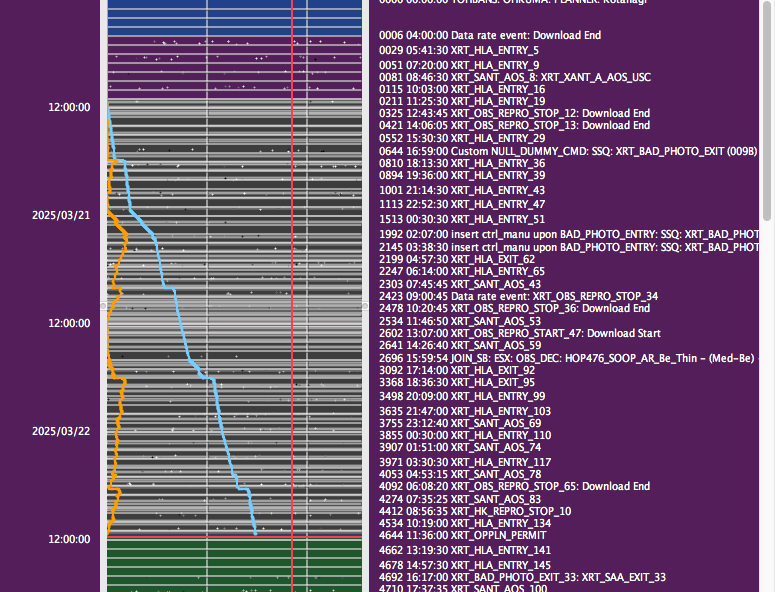The width and height of the screenshot is (775, 592).
Task: Select event 4274 07:35:25 XRT_SANT_AOS_83
Action: 460,500
